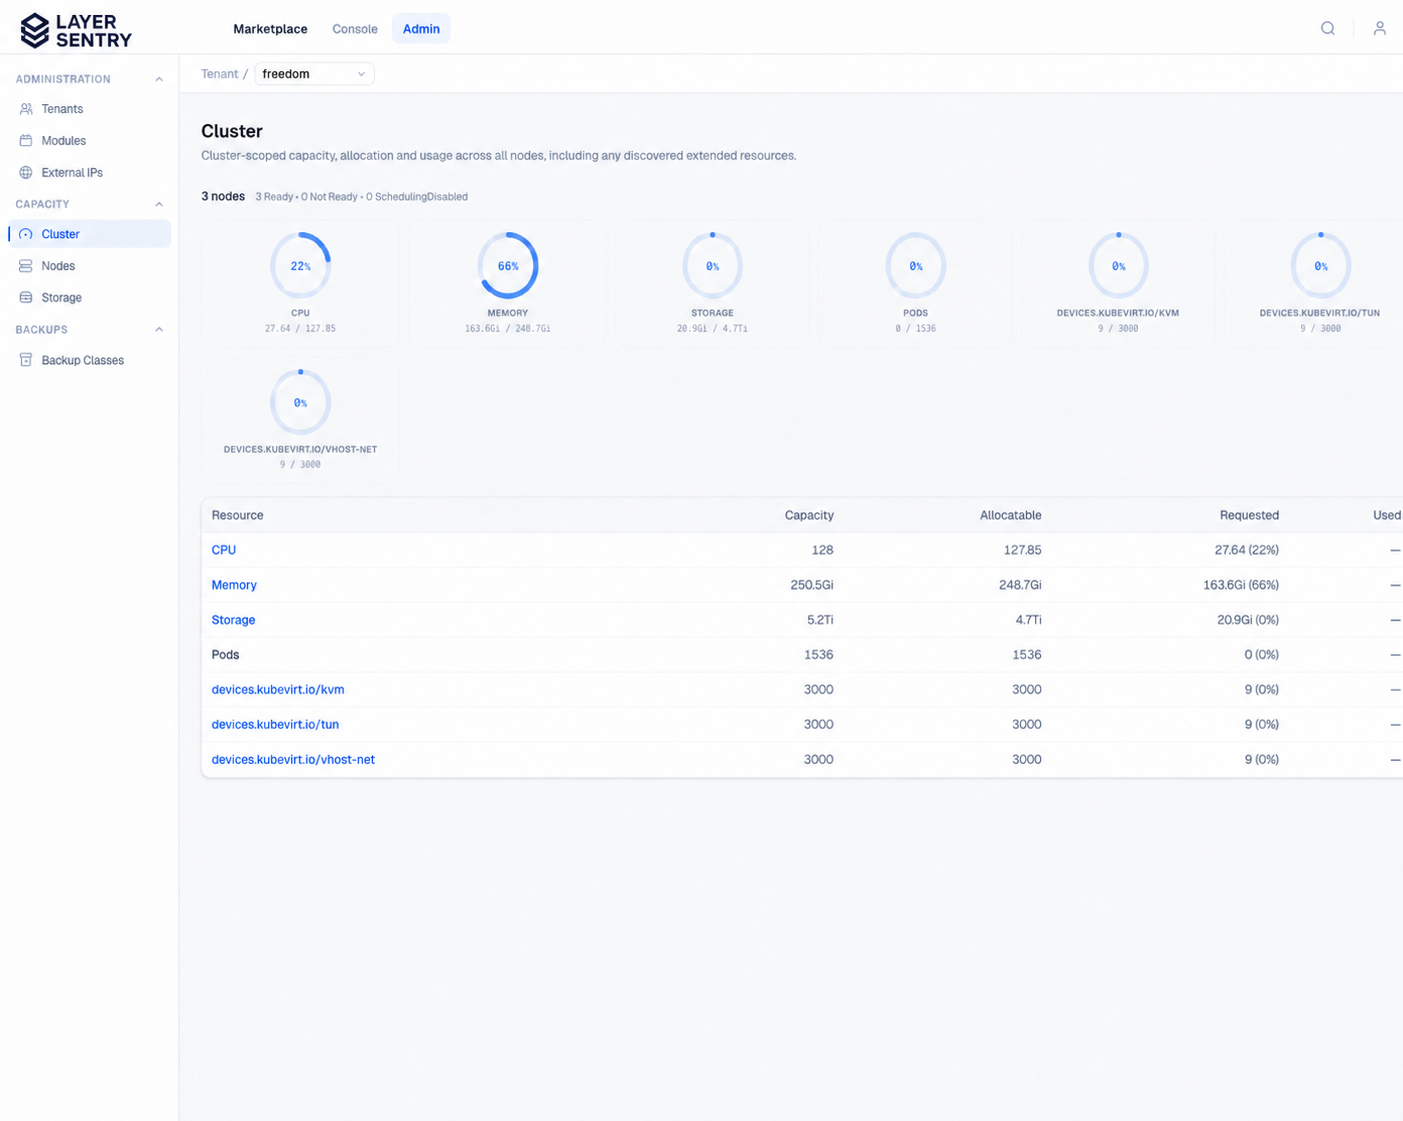Screen dimensions: 1403x1121
Task: Click the node readiness status text
Action: (361, 197)
